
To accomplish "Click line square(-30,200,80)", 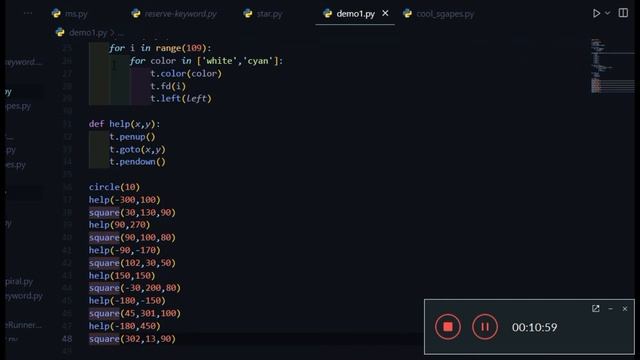I will [135, 288].
